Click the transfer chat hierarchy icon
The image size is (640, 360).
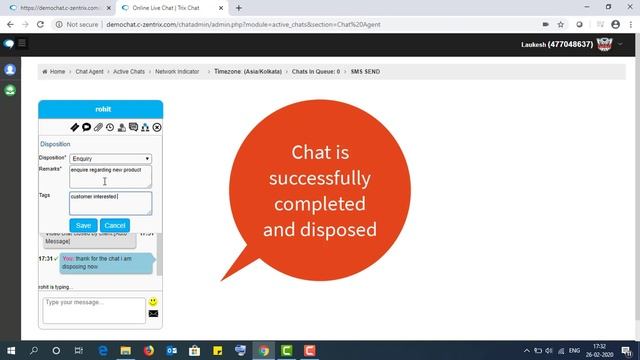145,127
